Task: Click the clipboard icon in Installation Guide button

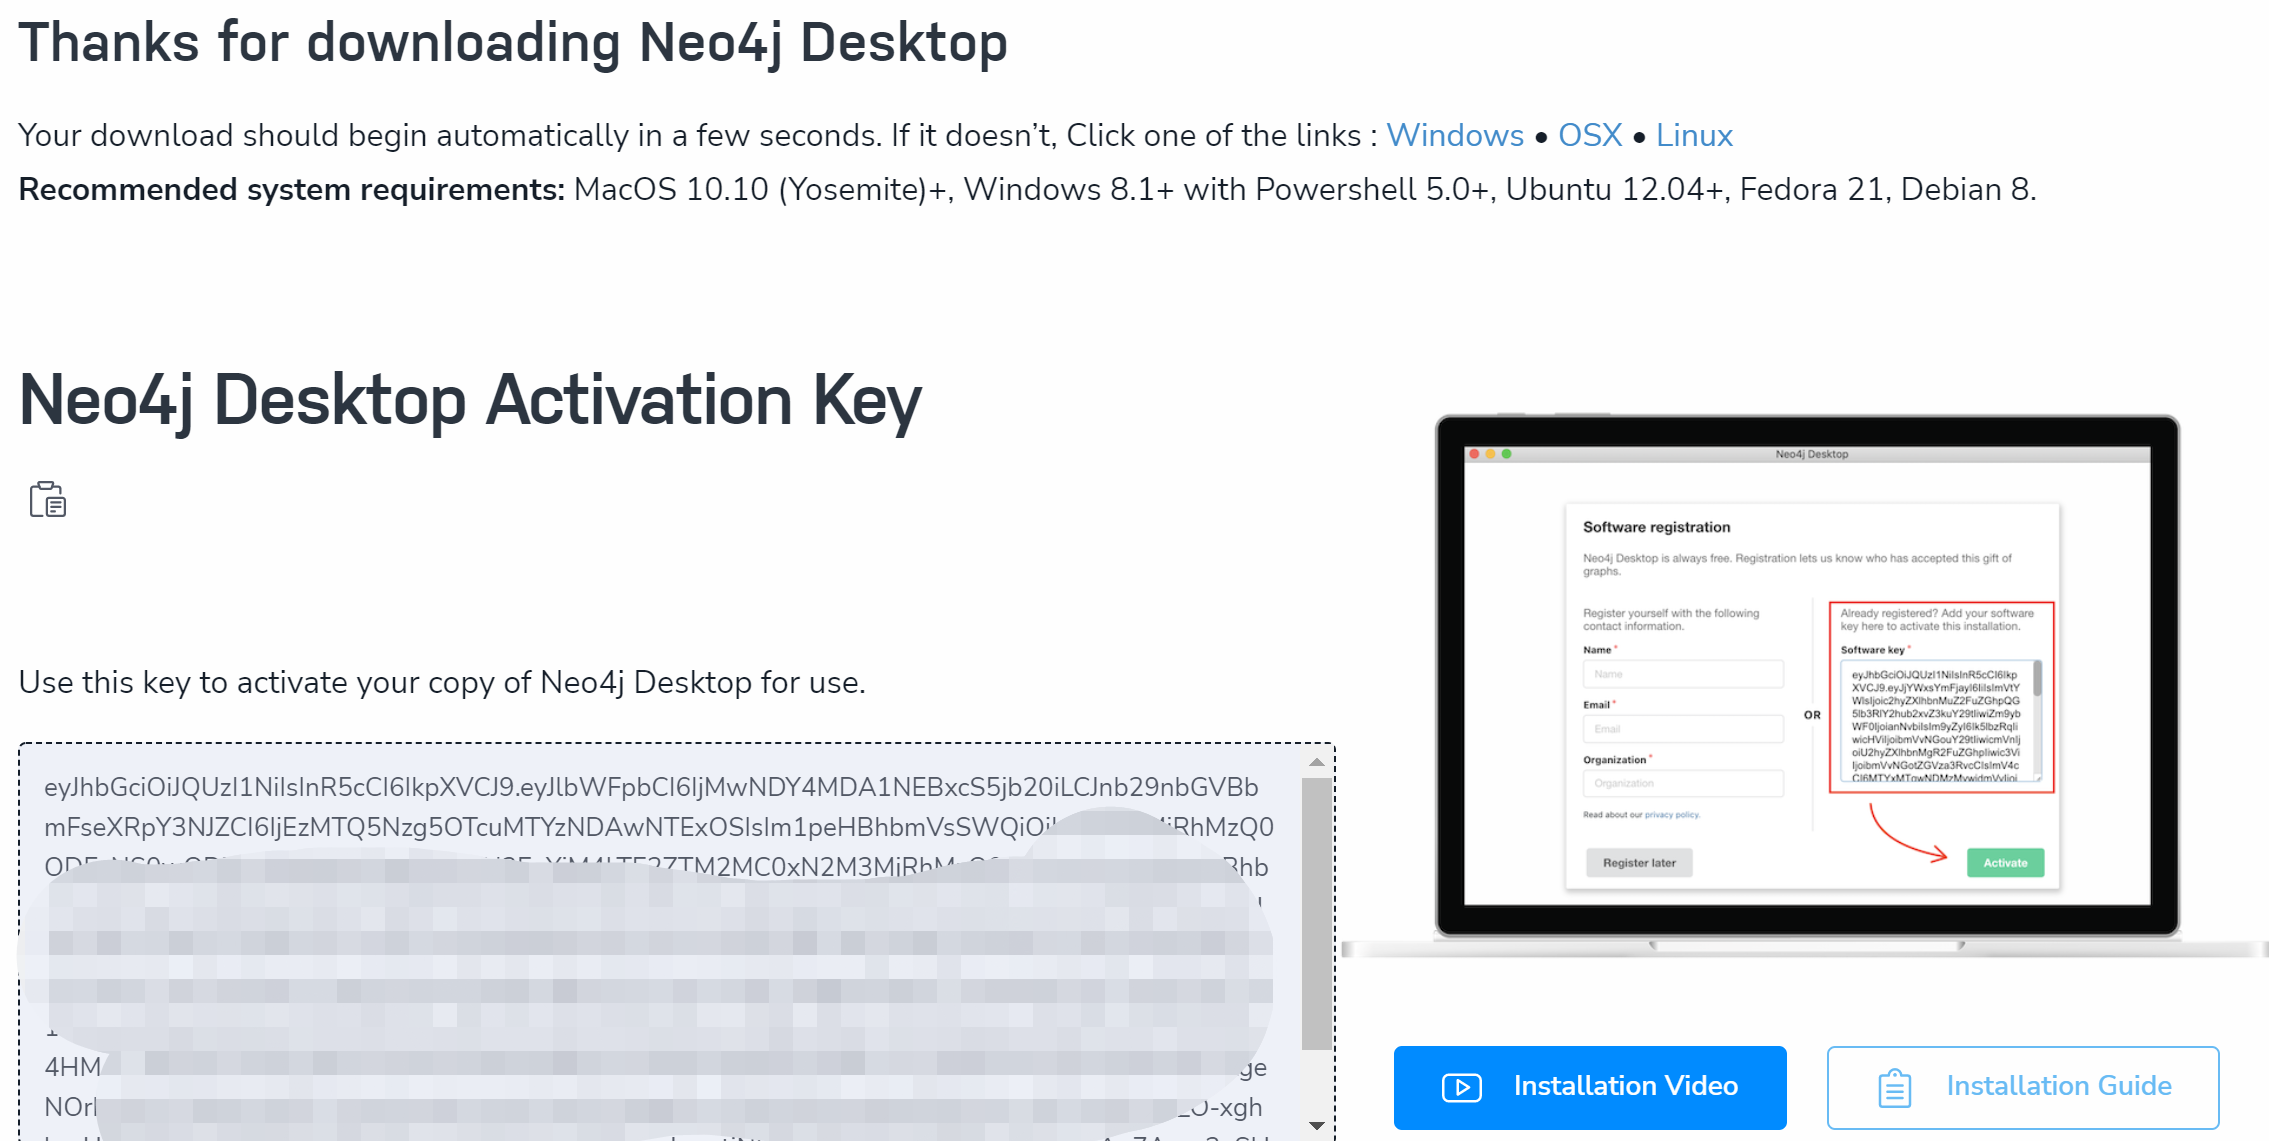Action: 1897,1086
